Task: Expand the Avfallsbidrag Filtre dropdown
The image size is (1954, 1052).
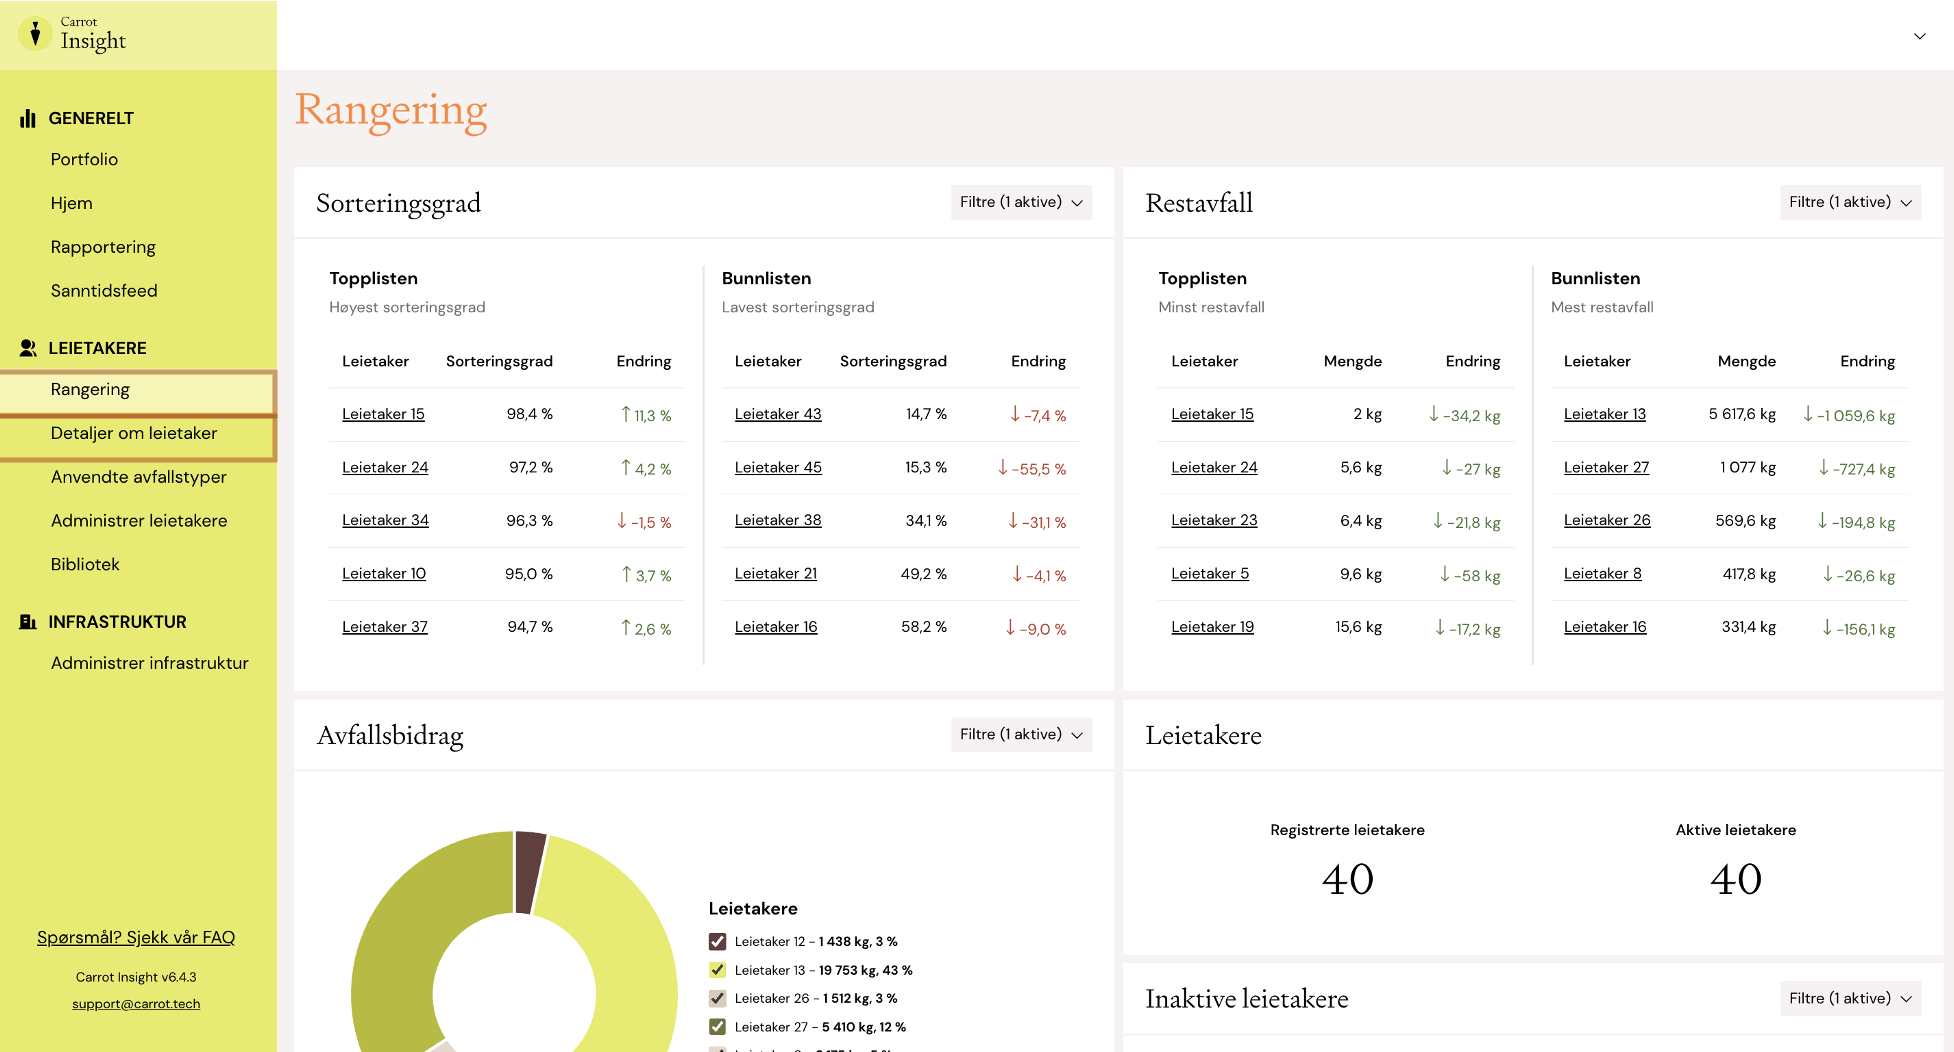Action: (x=1021, y=734)
